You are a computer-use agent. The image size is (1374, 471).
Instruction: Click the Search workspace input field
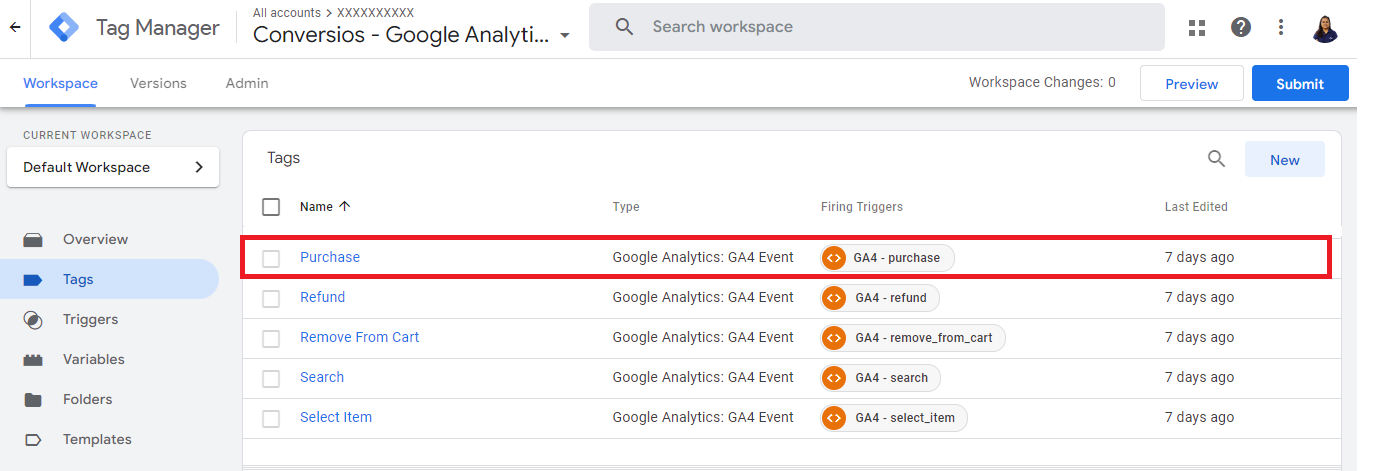(x=877, y=27)
